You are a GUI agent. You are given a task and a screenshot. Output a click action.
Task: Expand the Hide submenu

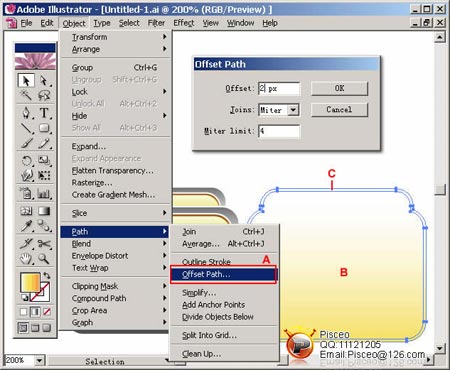coord(116,116)
